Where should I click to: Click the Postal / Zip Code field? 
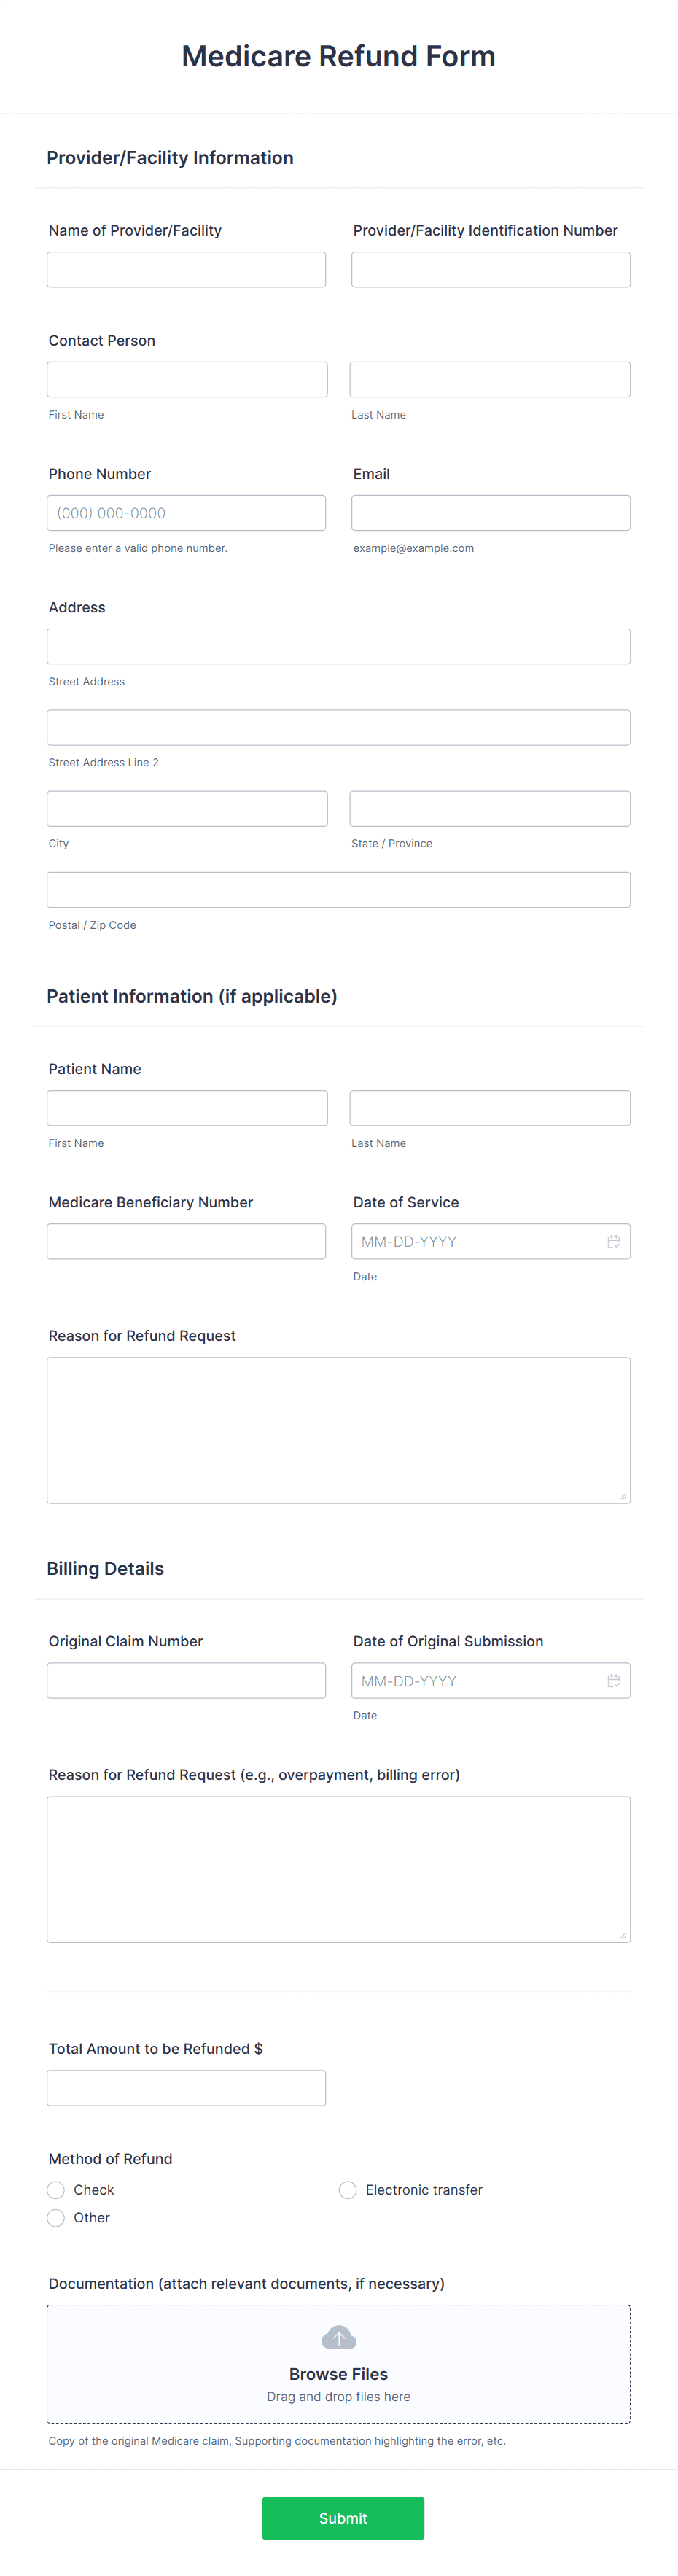click(x=339, y=890)
